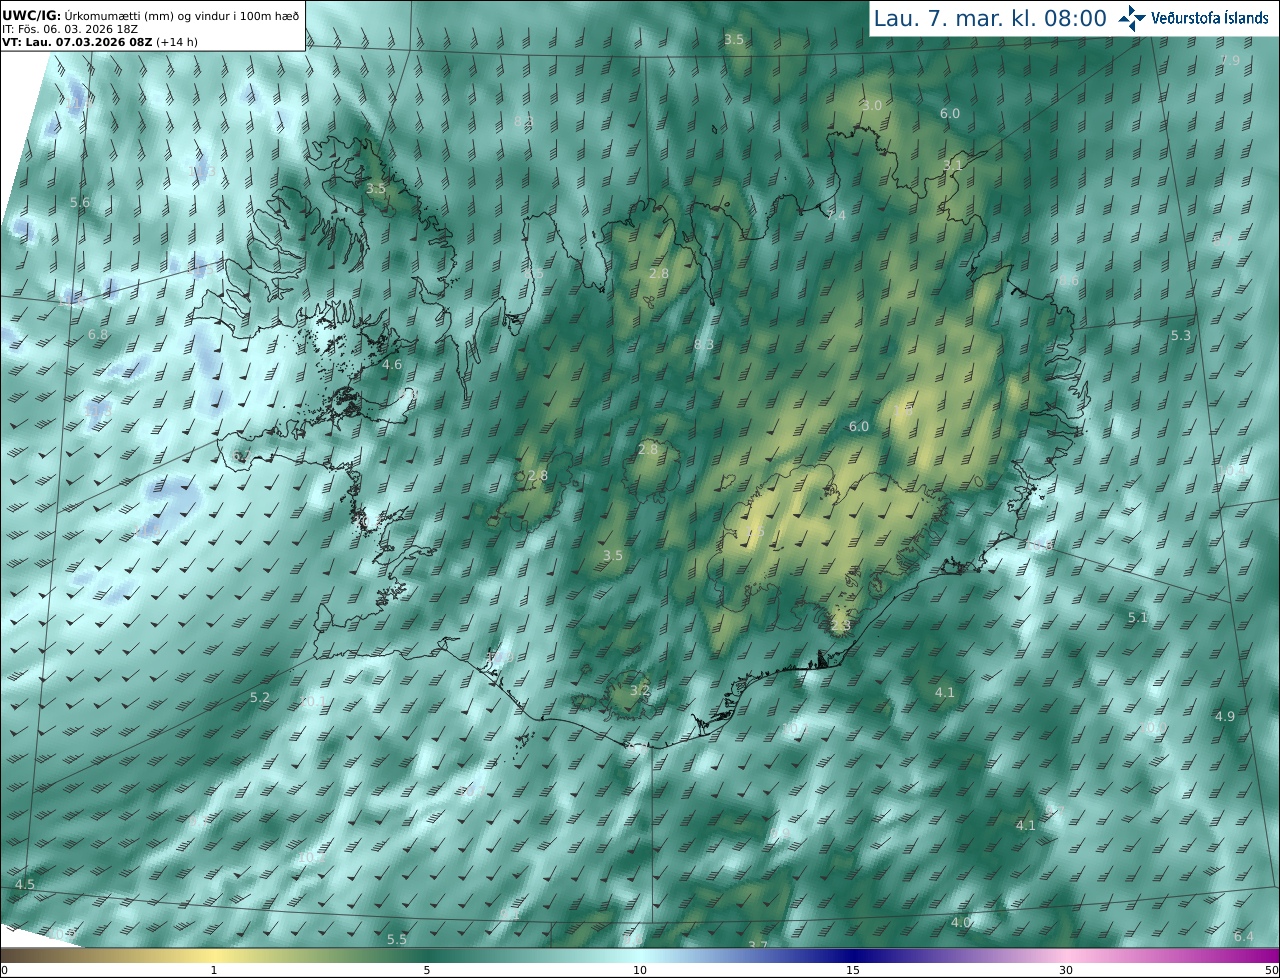Click the '5.2' wind value label

[260, 697]
